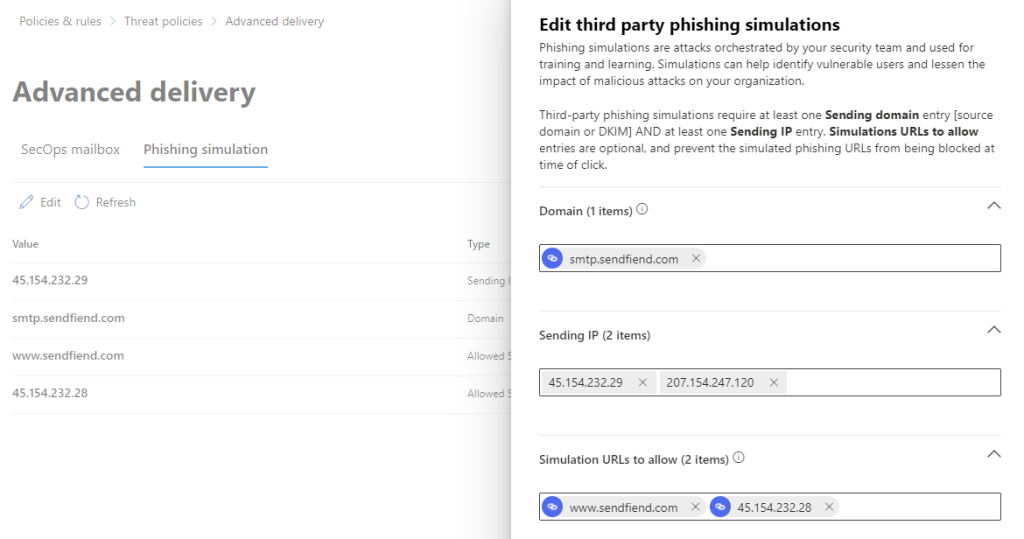Collapse Simulation URLs to allow section

tap(993, 454)
